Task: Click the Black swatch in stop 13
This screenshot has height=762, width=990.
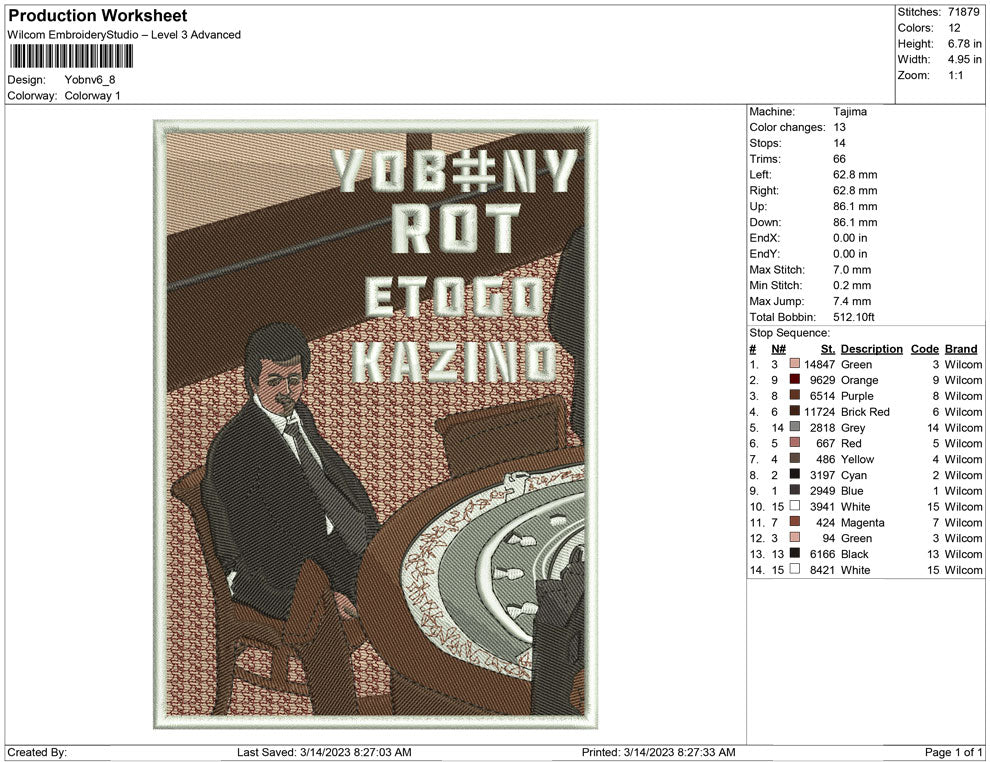Action: (795, 553)
